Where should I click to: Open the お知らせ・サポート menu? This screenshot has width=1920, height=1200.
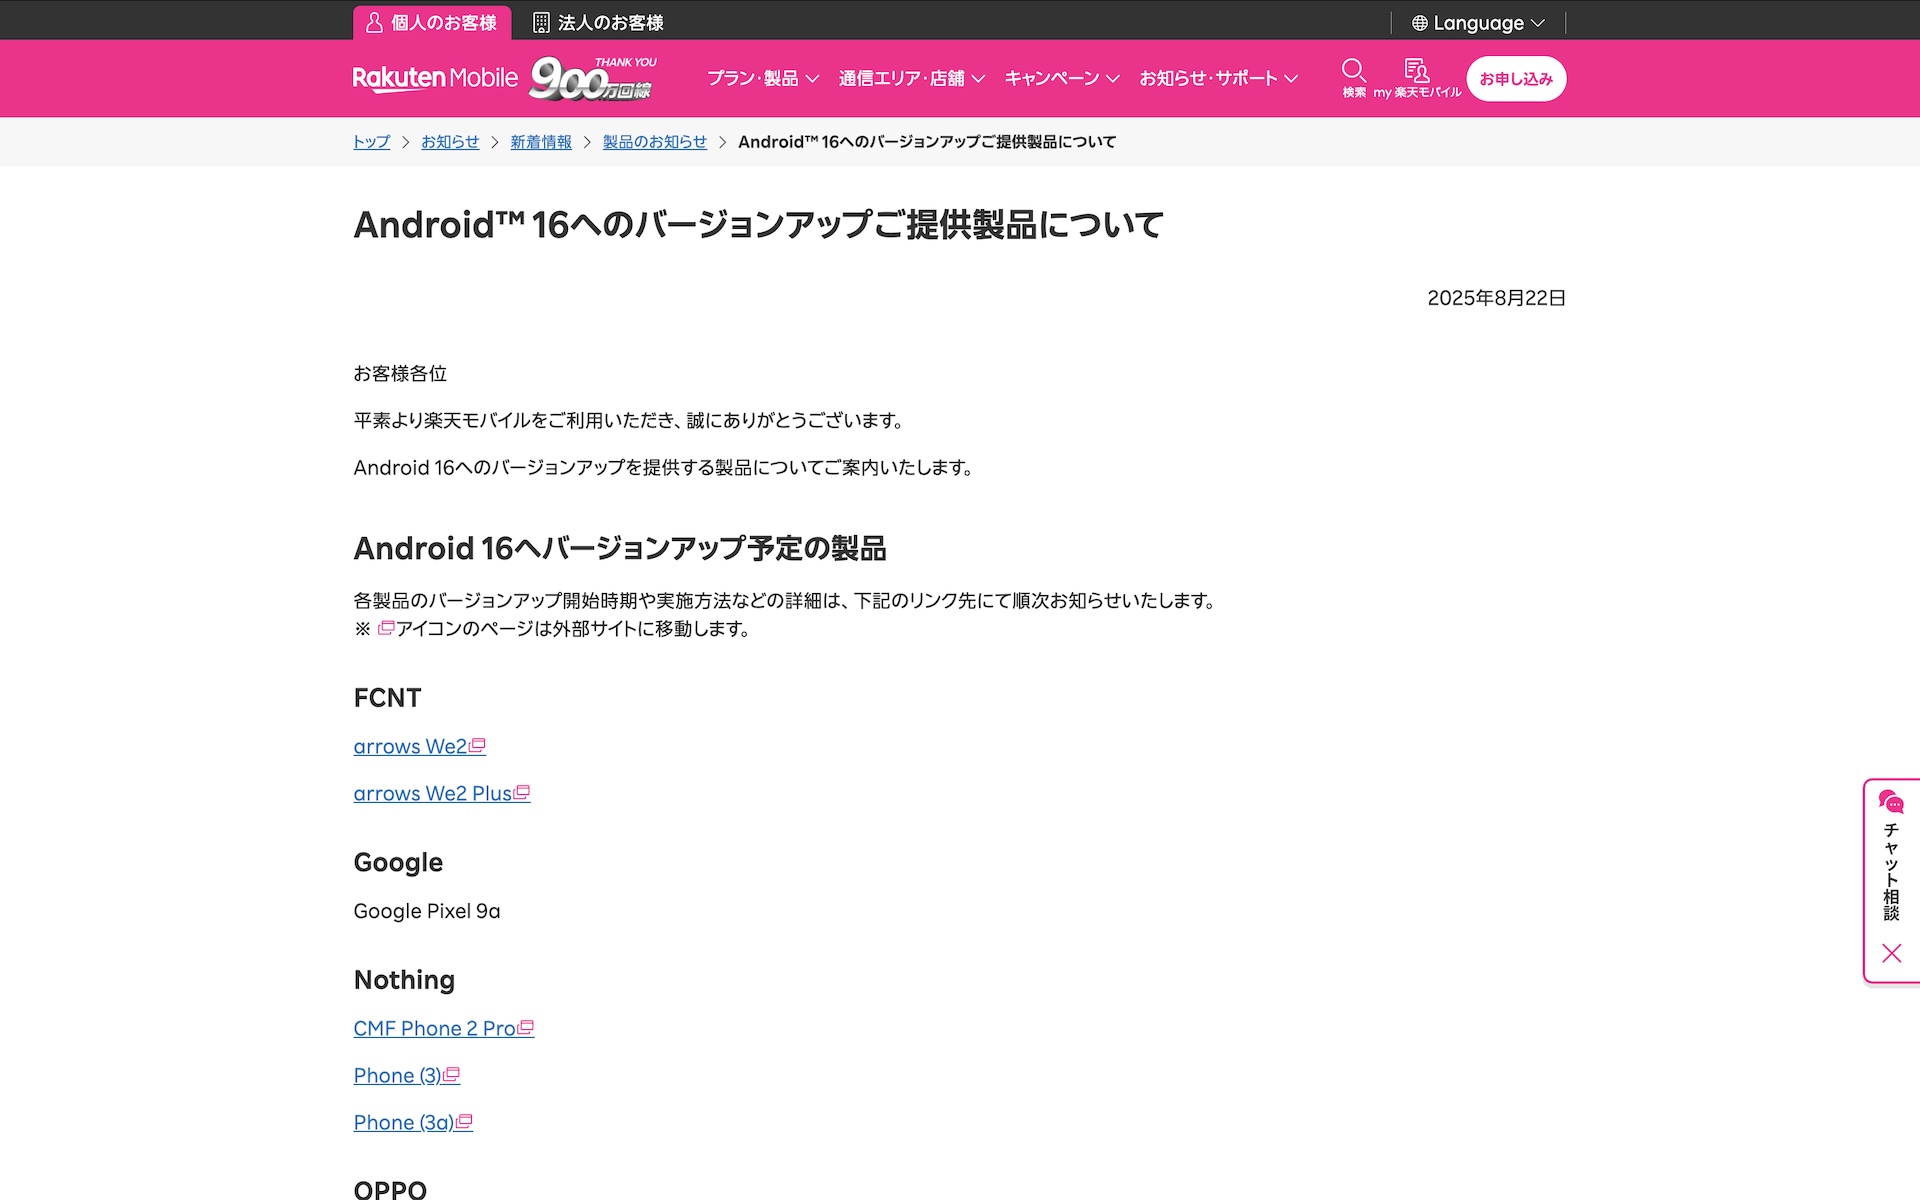tap(1218, 78)
